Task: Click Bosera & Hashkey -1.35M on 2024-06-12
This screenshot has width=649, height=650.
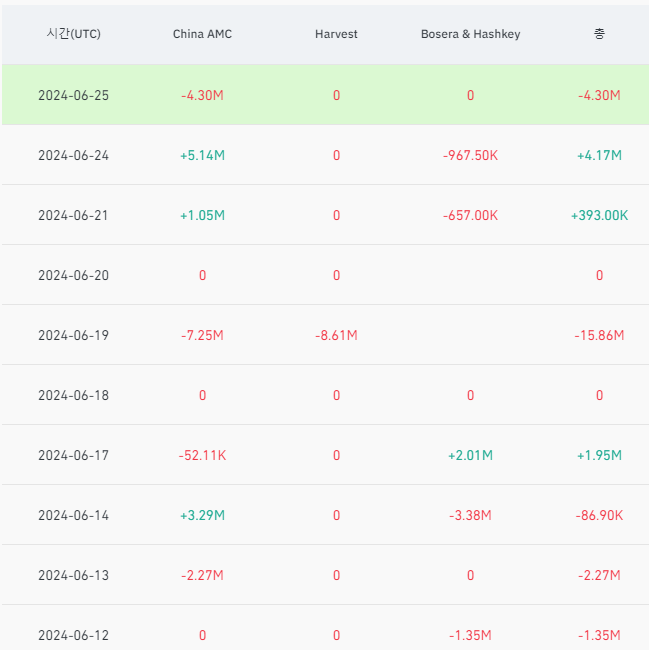Action: [470, 635]
